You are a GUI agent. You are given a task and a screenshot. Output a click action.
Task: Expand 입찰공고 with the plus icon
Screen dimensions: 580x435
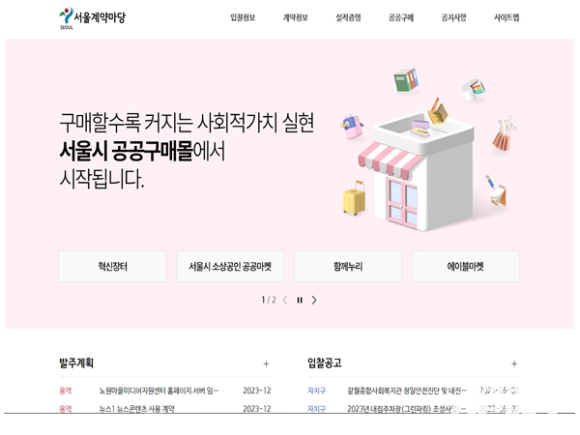click(x=514, y=364)
